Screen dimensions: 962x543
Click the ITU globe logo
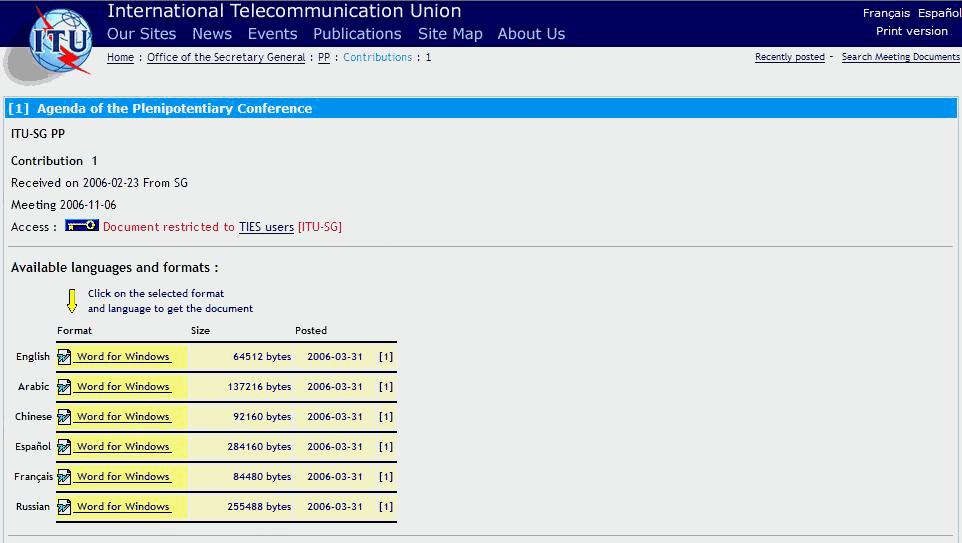(x=60, y=40)
